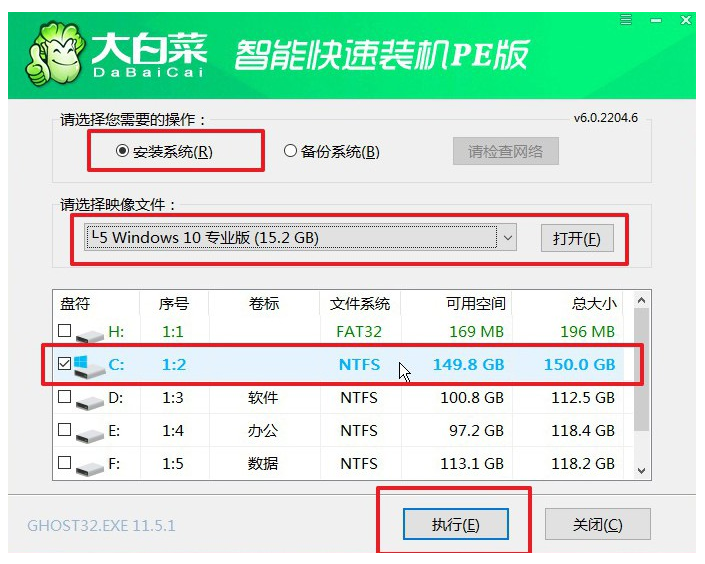Click the 97.2 GB free space cell
Image resolution: width=705 pixels, height=564 pixels.
coord(477,430)
